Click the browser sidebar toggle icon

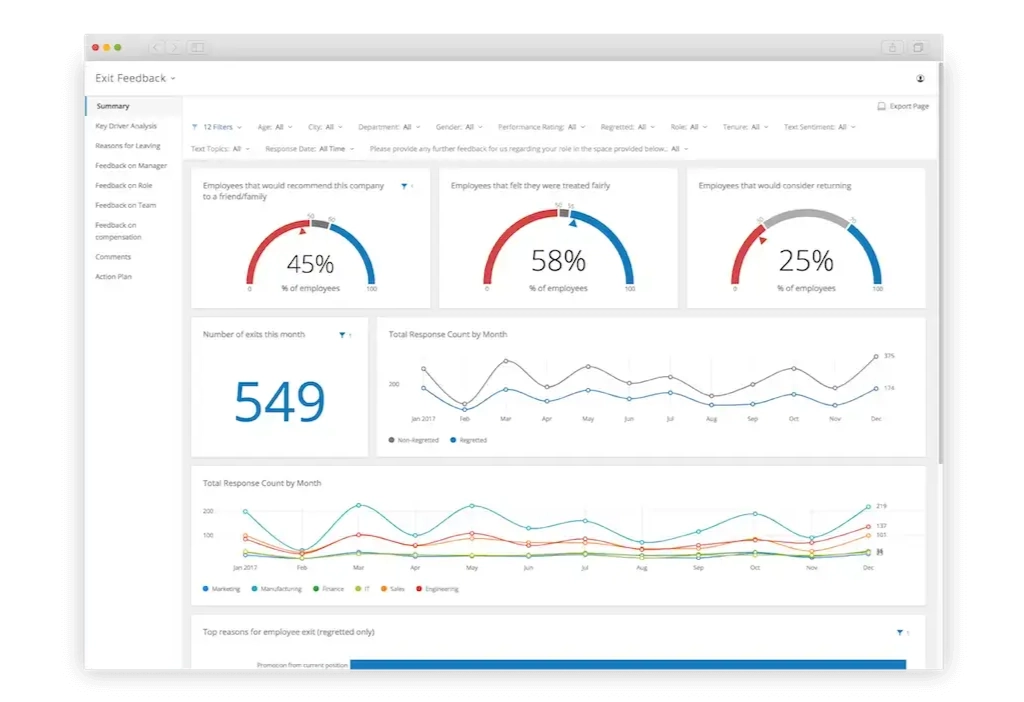click(197, 47)
